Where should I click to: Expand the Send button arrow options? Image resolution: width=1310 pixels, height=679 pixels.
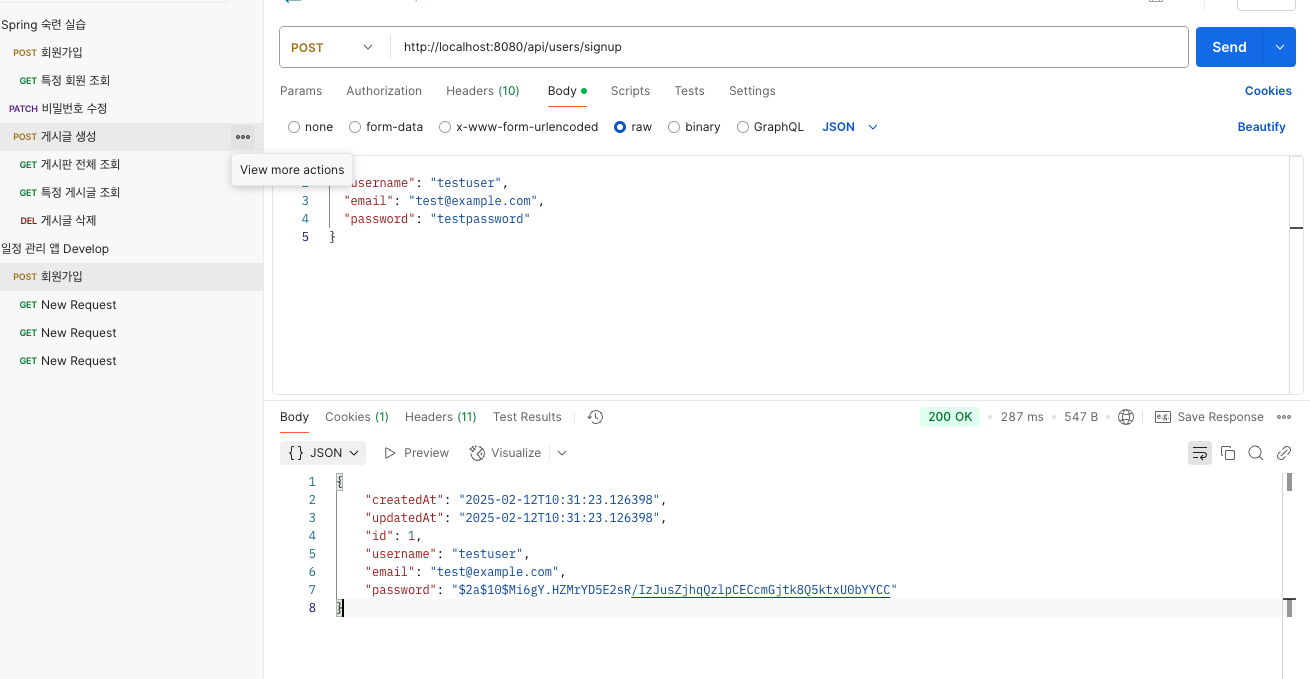1280,47
